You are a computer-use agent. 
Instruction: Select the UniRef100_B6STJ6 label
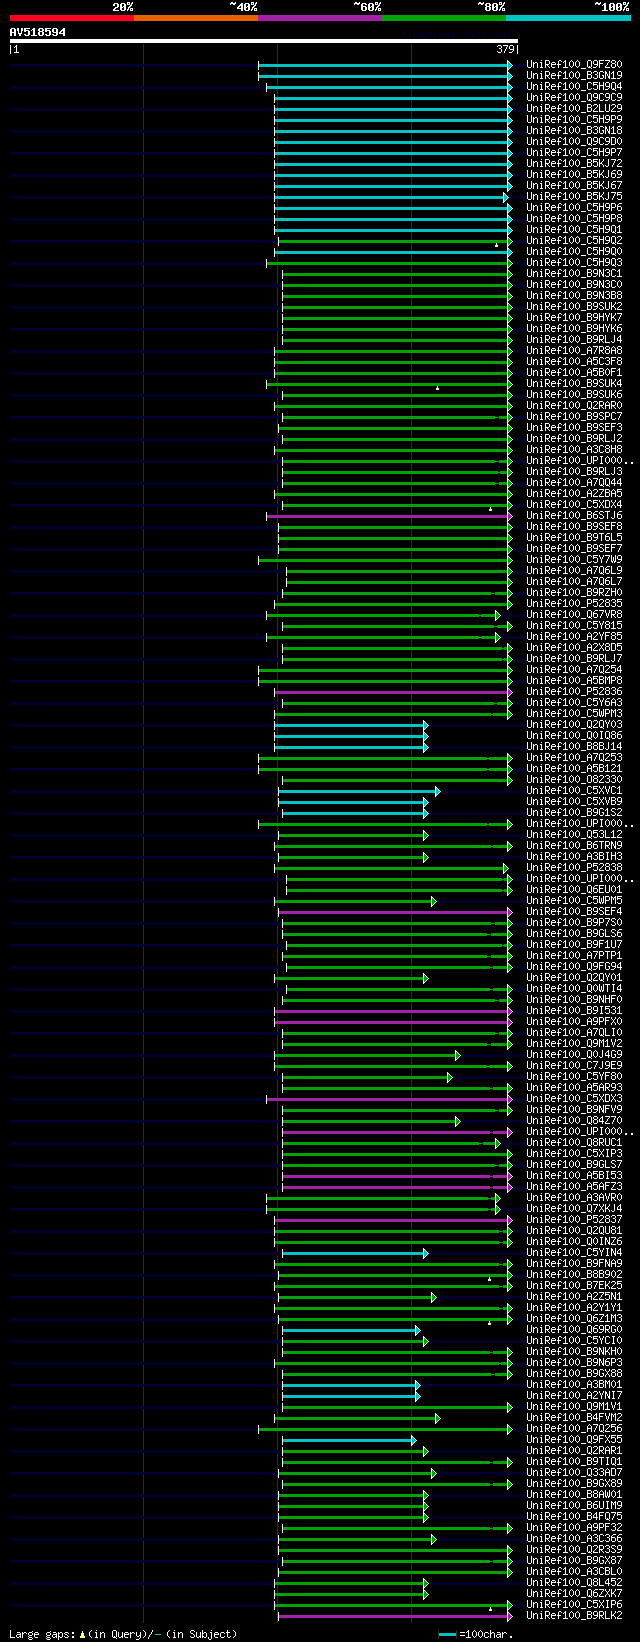click(574, 516)
